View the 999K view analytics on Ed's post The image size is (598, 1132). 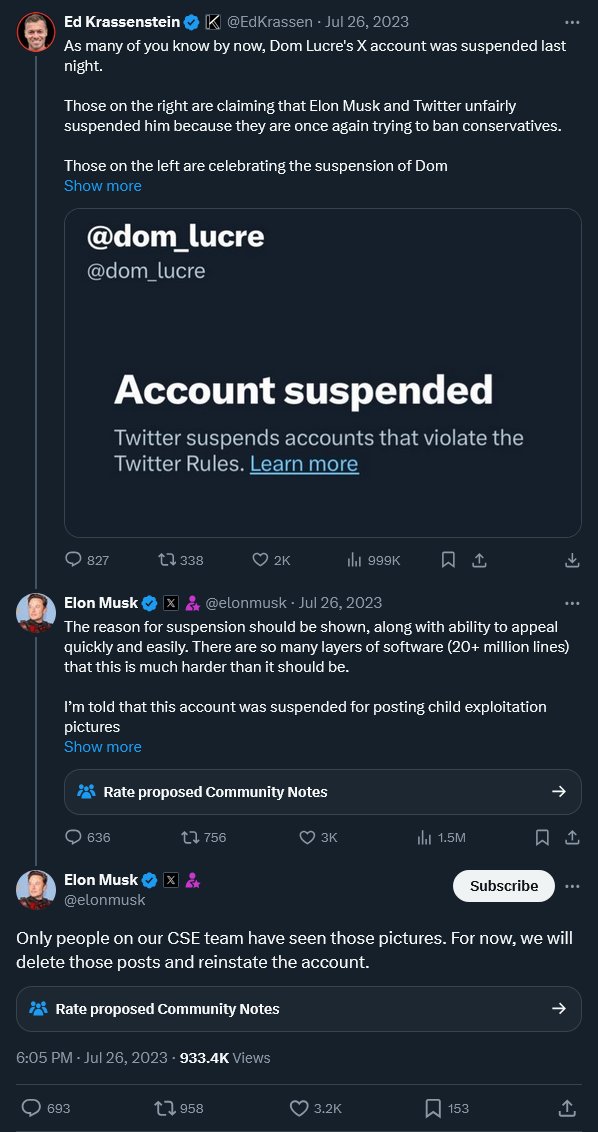click(373, 560)
